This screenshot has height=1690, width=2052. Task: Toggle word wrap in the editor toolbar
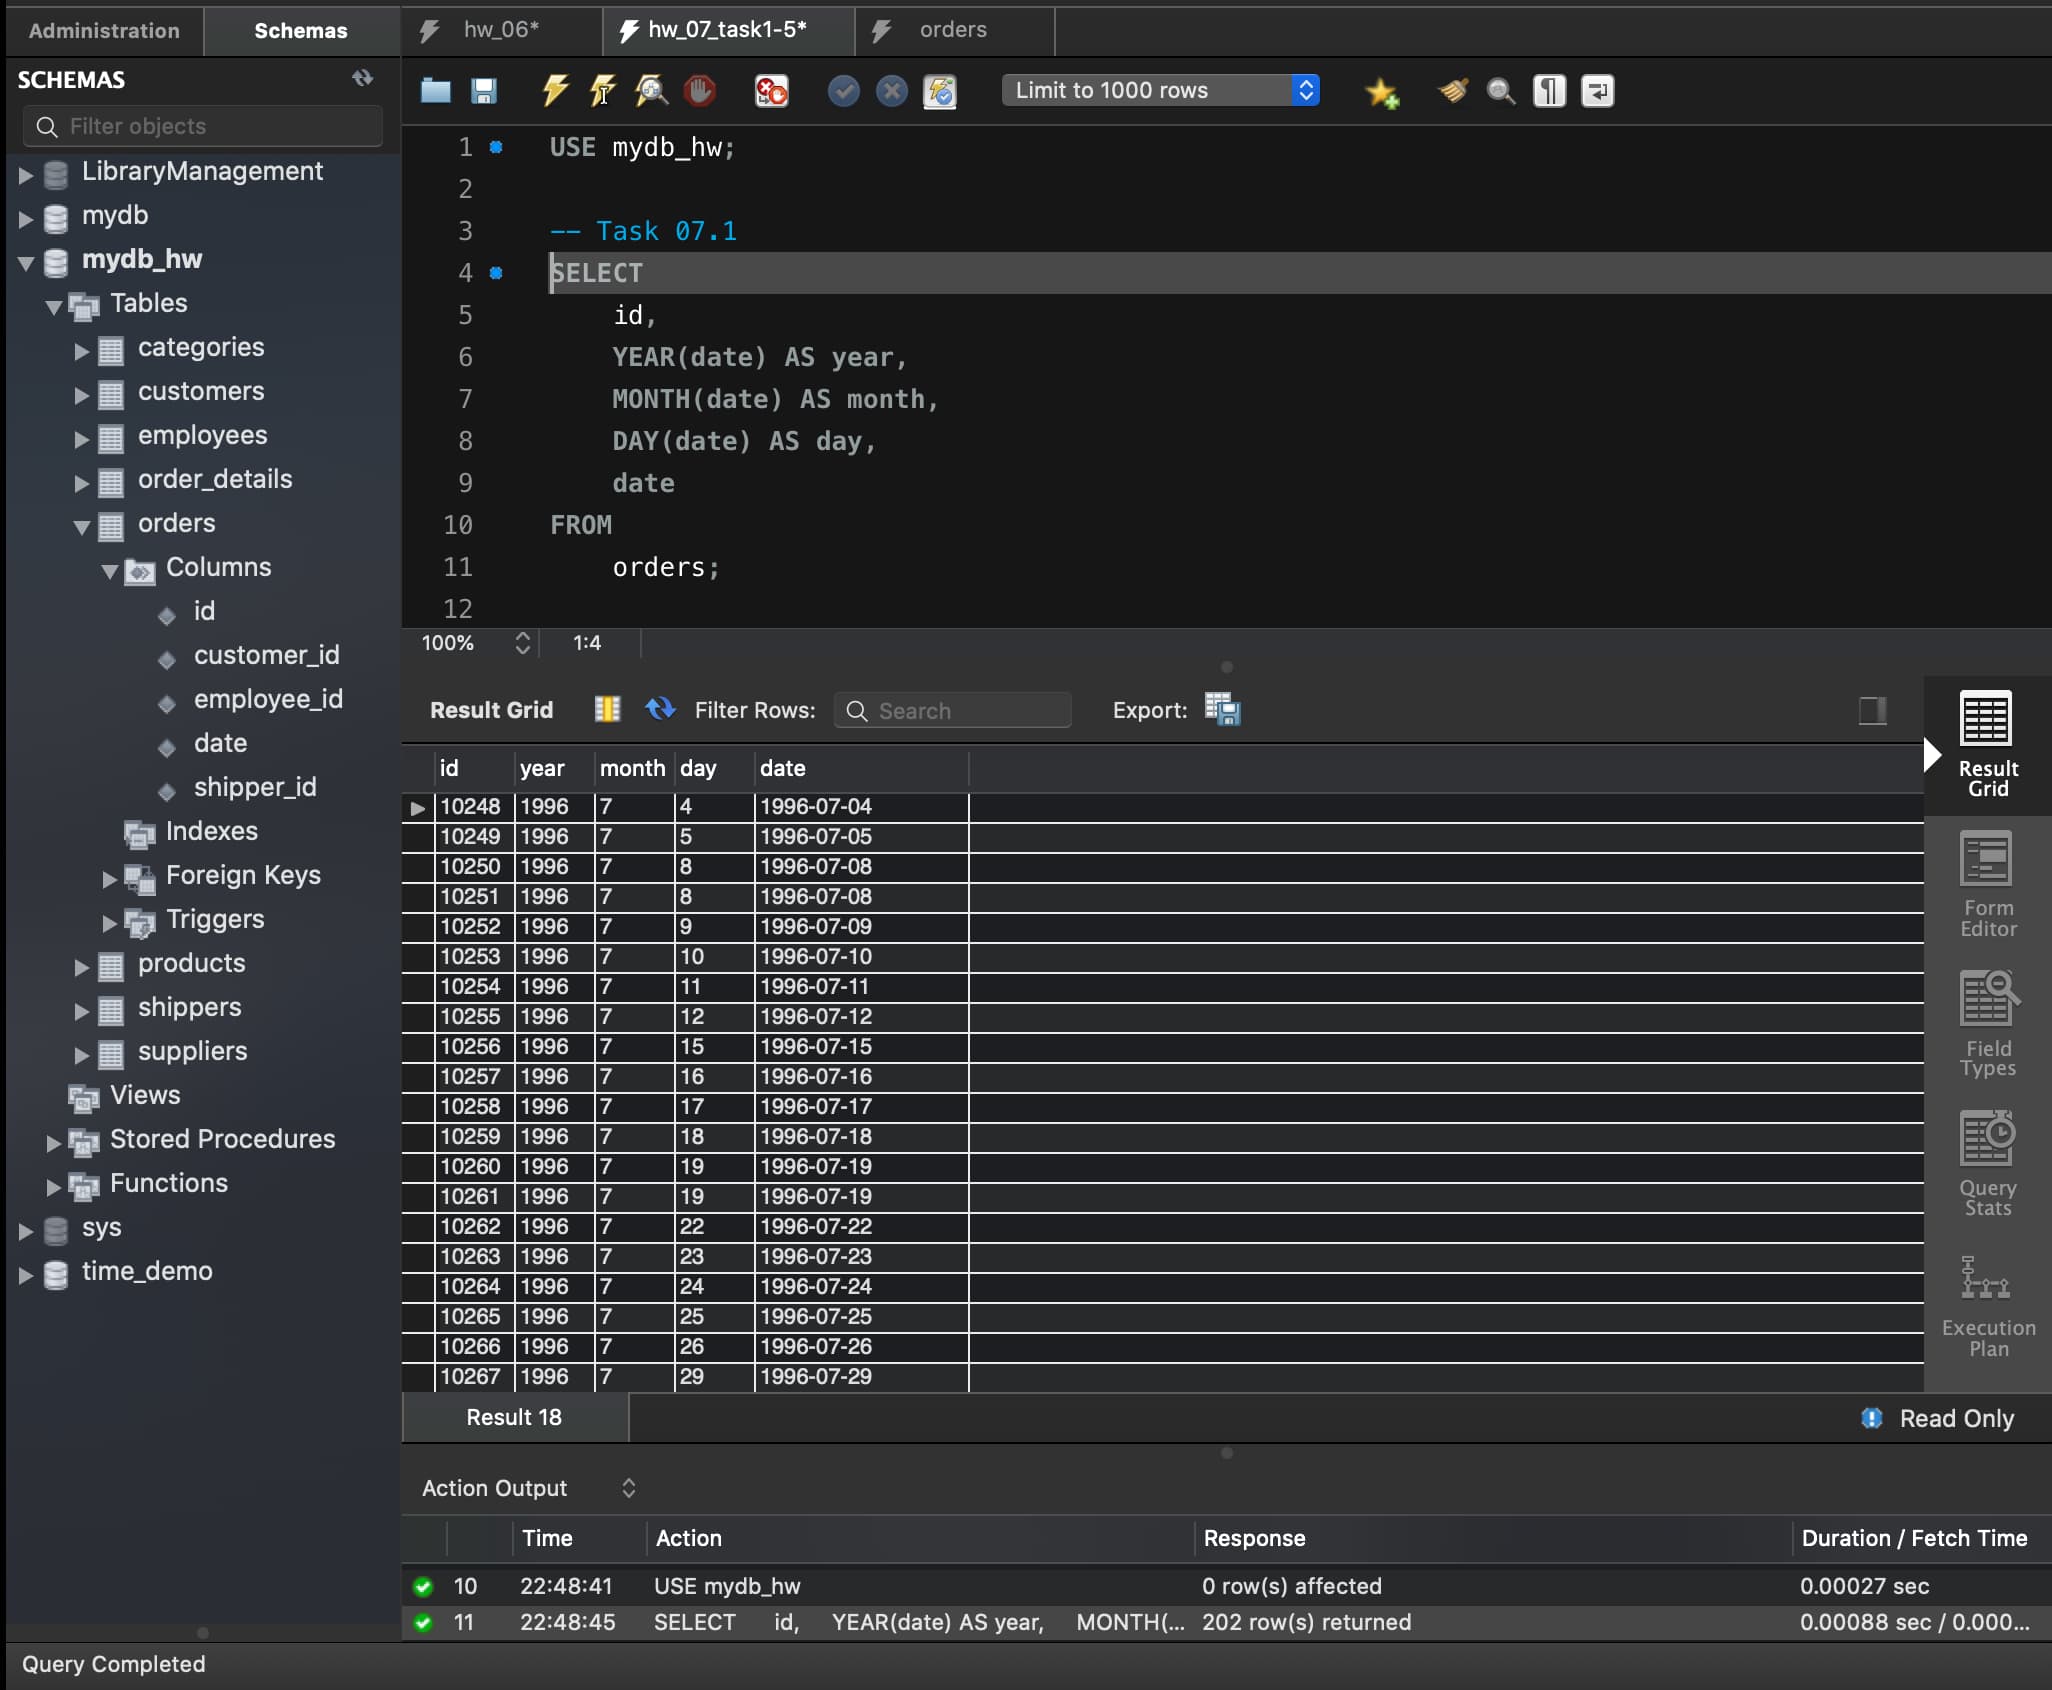(1597, 91)
